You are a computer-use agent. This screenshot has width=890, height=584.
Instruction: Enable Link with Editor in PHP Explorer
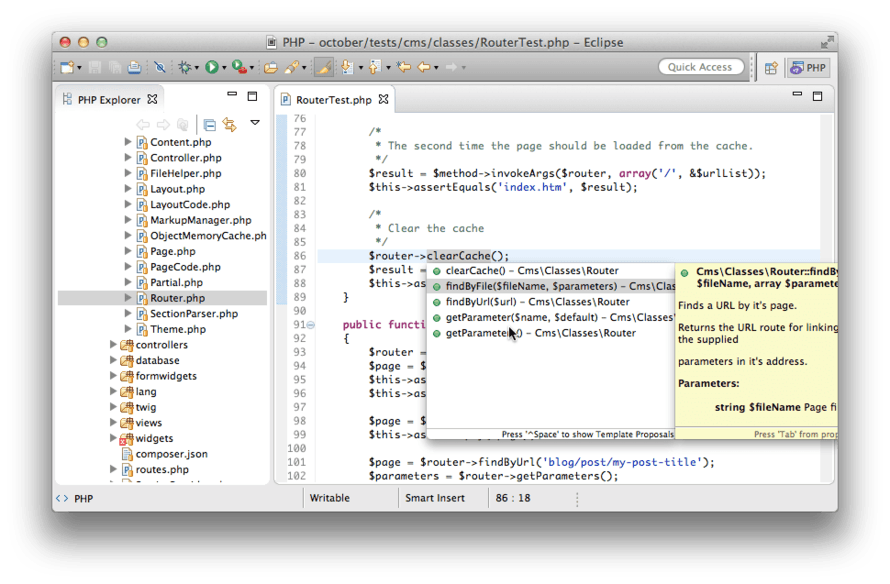click(x=228, y=124)
